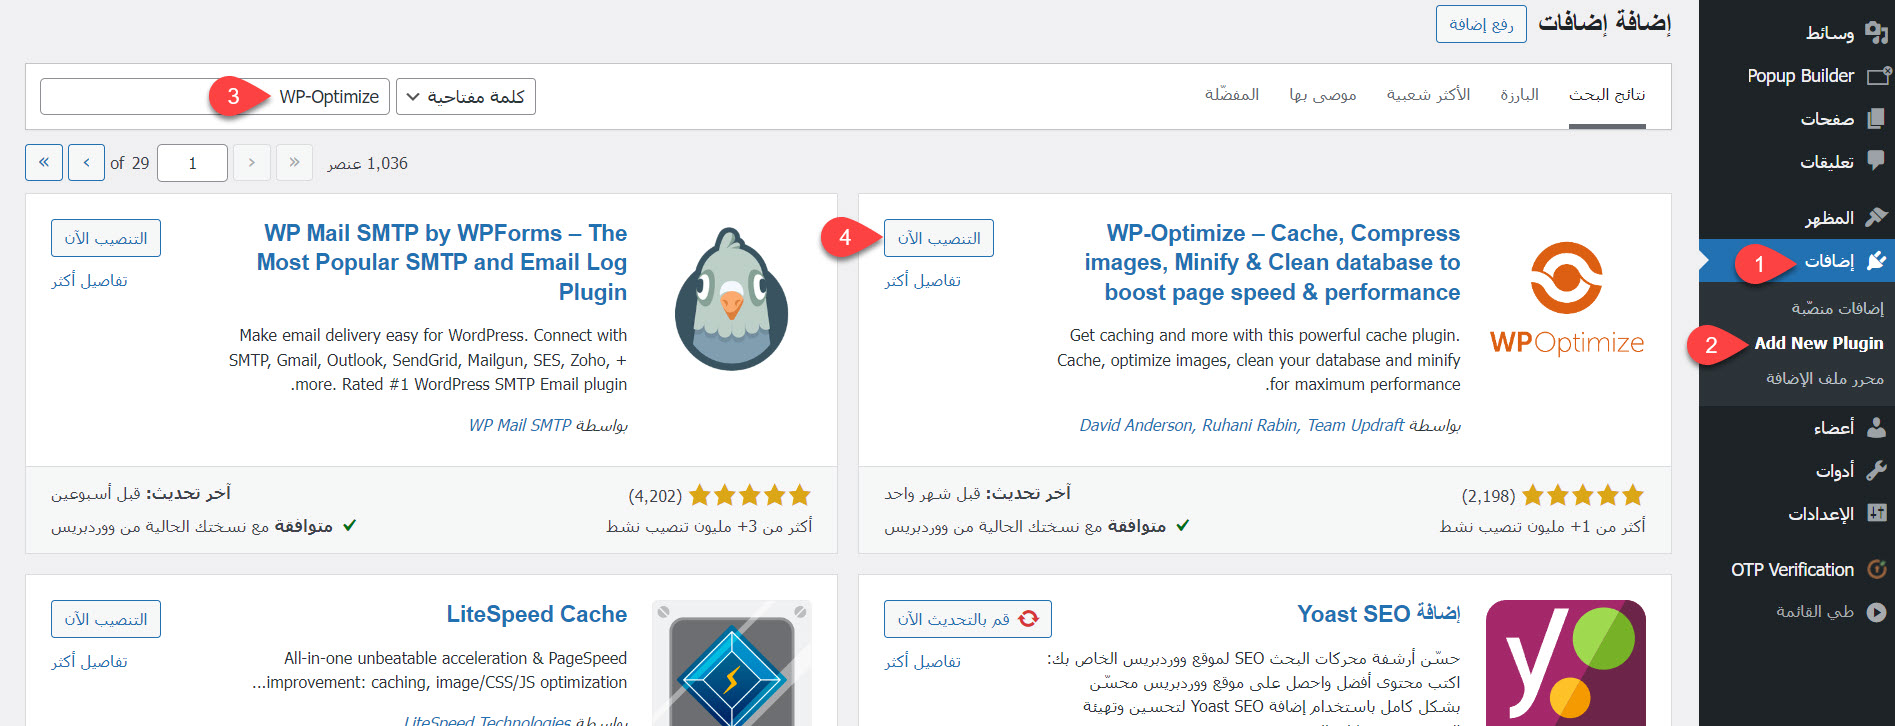Click Update Now for Yoast SEO

tap(967, 619)
